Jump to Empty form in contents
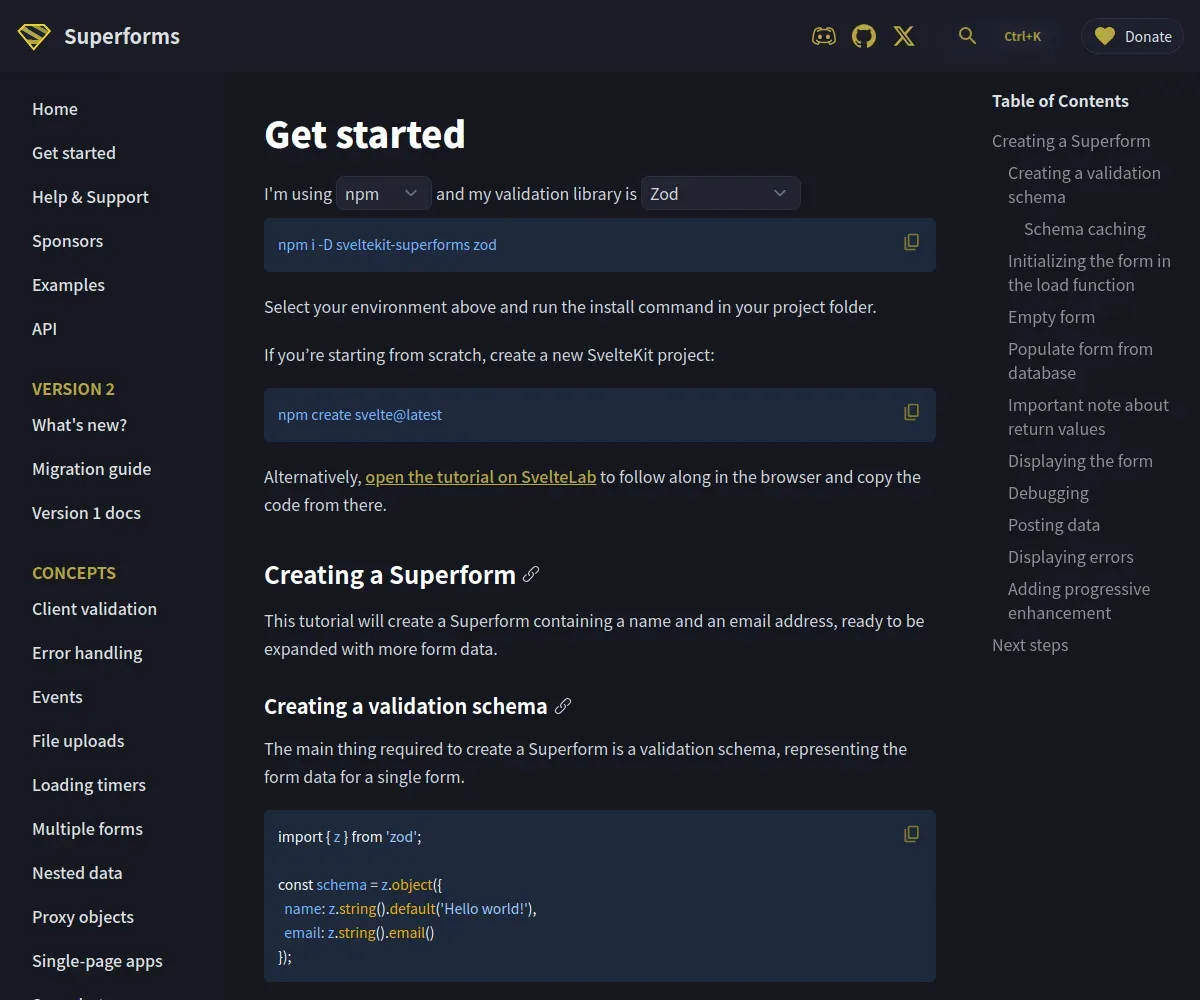The image size is (1200, 1000). [x=1051, y=317]
